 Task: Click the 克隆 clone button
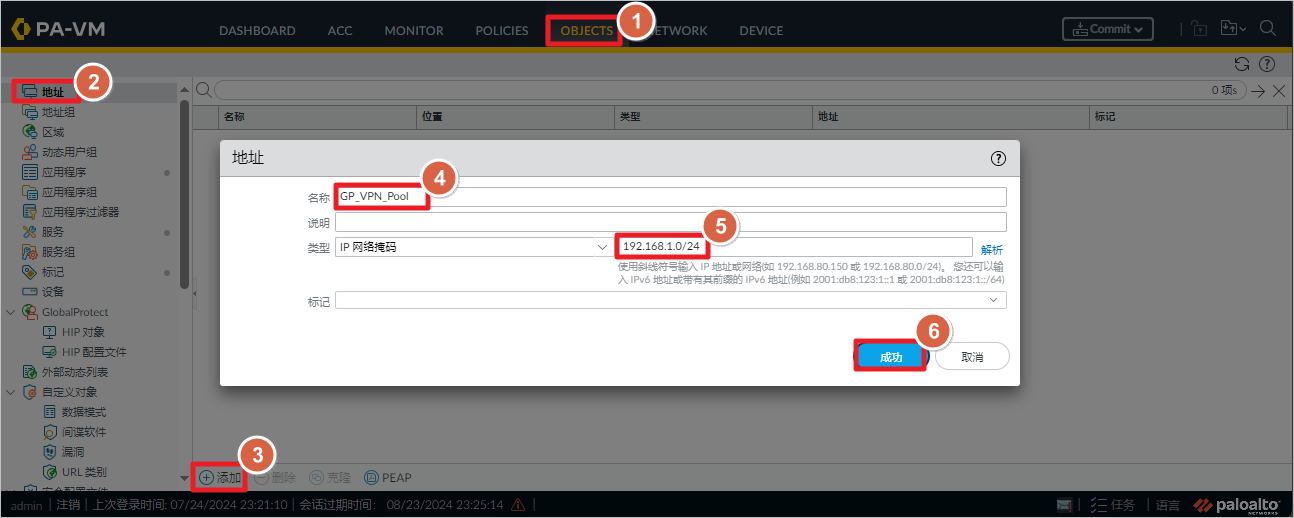coord(331,478)
